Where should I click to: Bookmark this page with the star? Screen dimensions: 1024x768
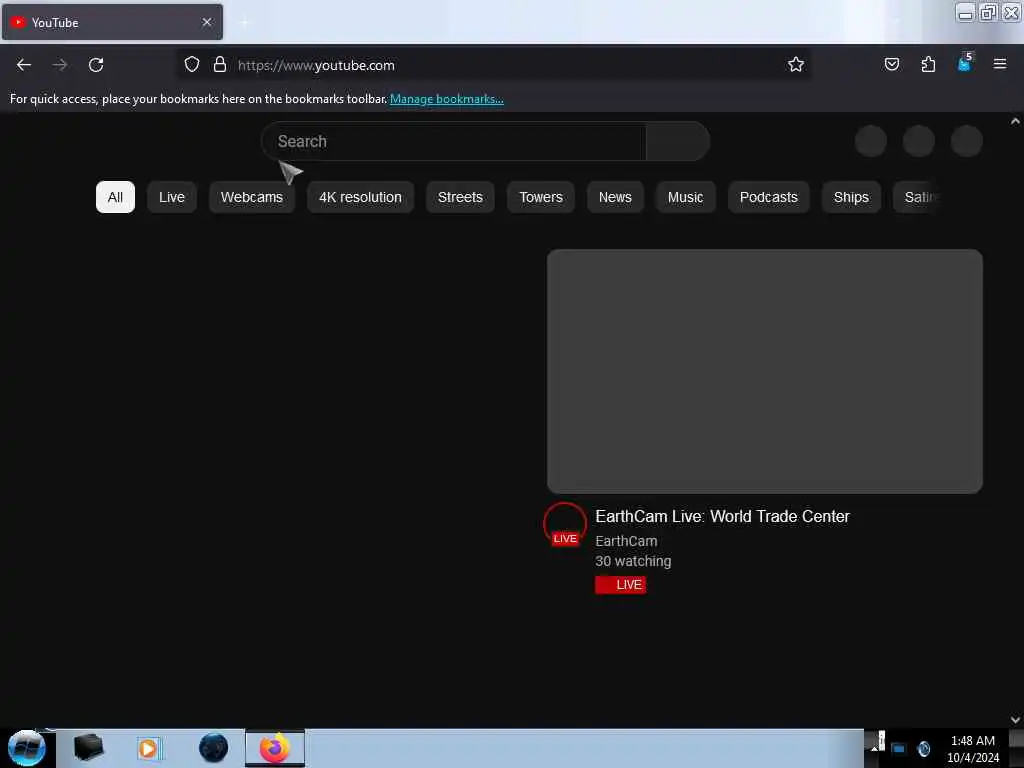click(x=795, y=65)
